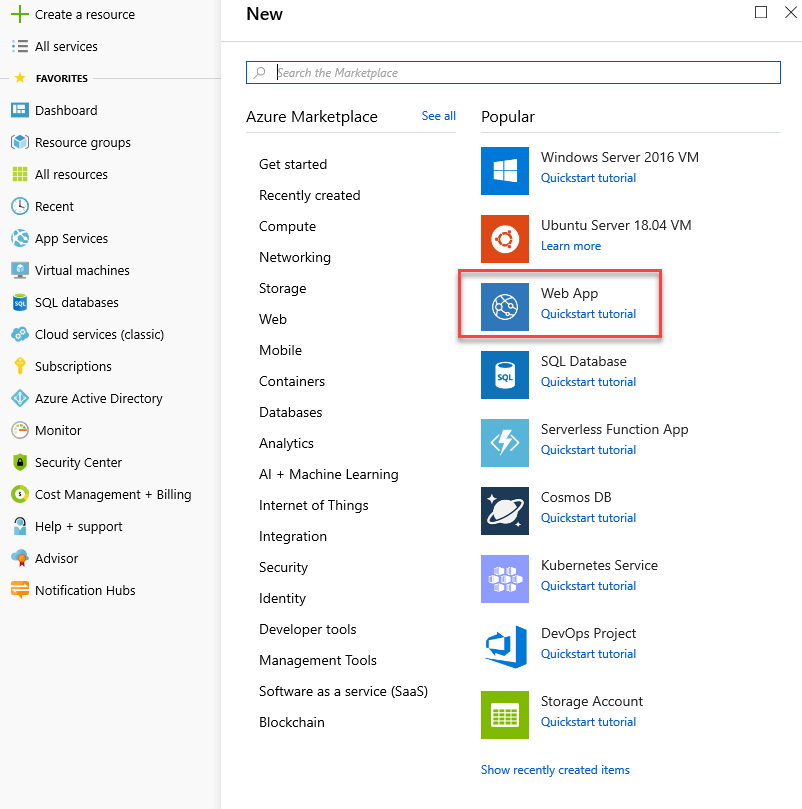Select Software as a service (SaaS)
The width and height of the screenshot is (802, 809).
coord(343,691)
